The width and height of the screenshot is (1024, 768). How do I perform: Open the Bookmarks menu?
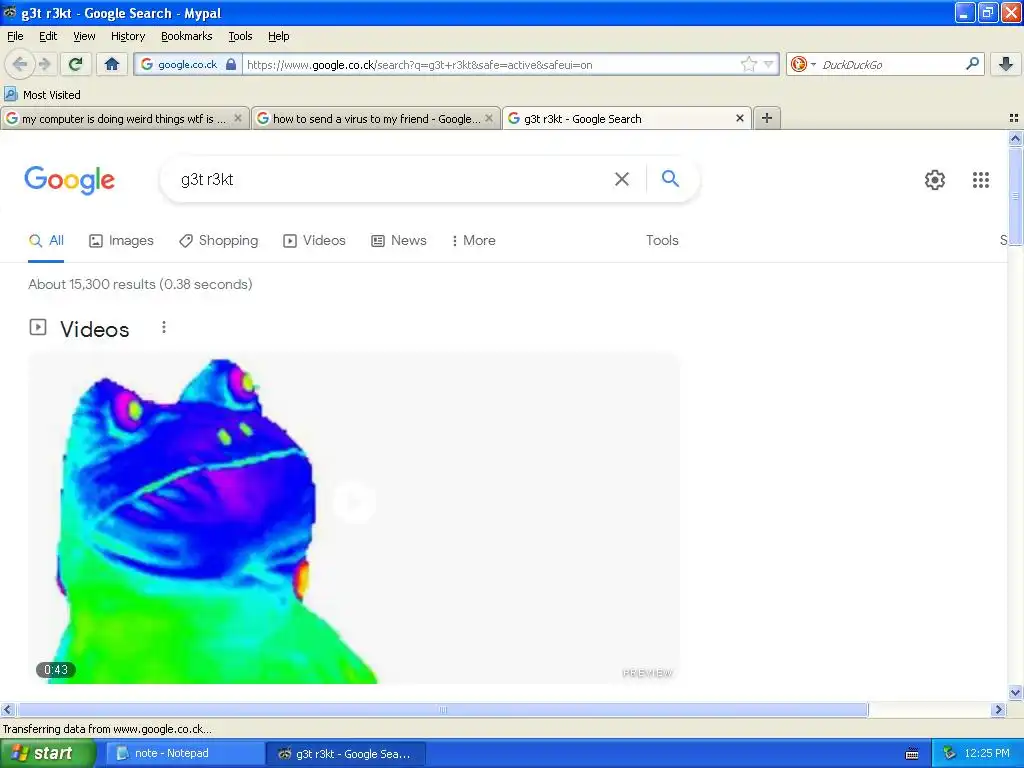(x=186, y=36)
